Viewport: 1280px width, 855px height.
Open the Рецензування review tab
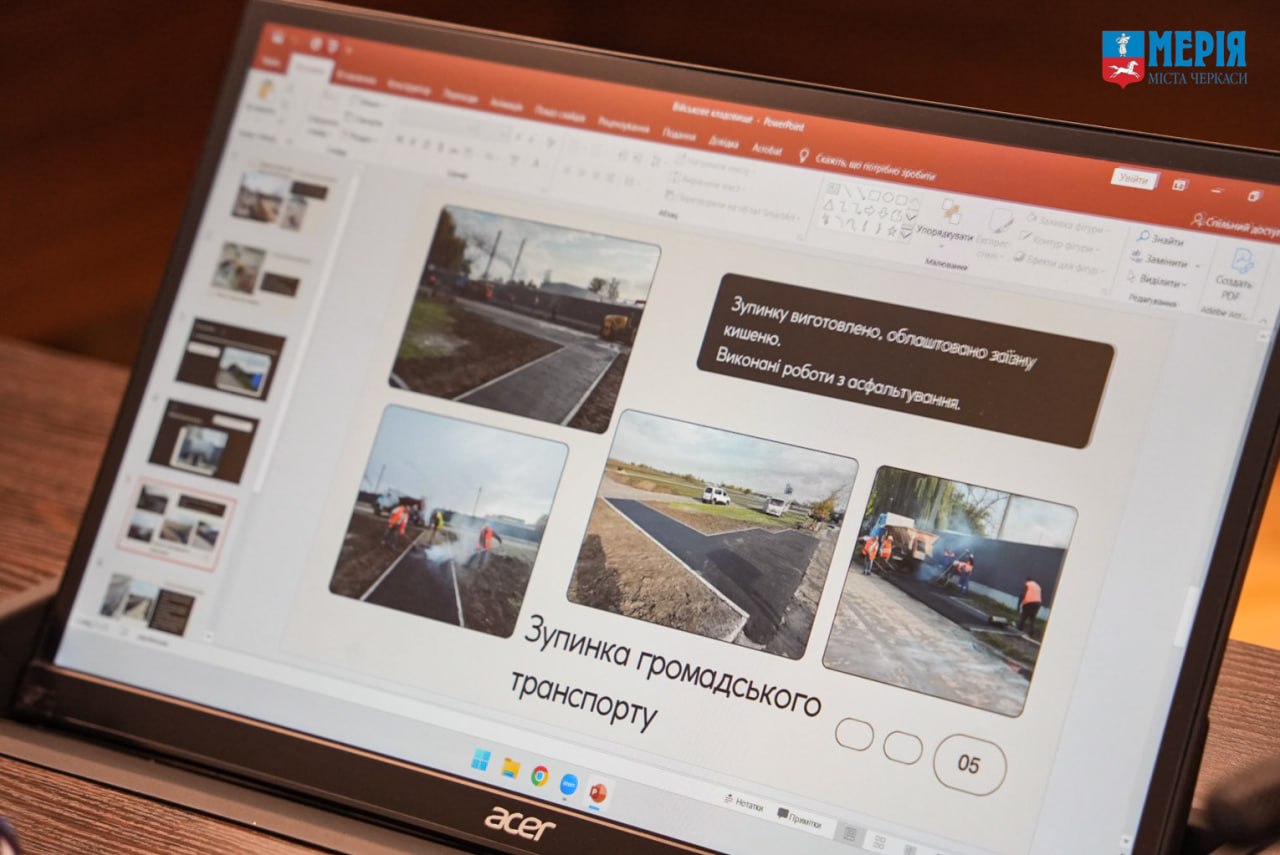(x=622, y=123)
